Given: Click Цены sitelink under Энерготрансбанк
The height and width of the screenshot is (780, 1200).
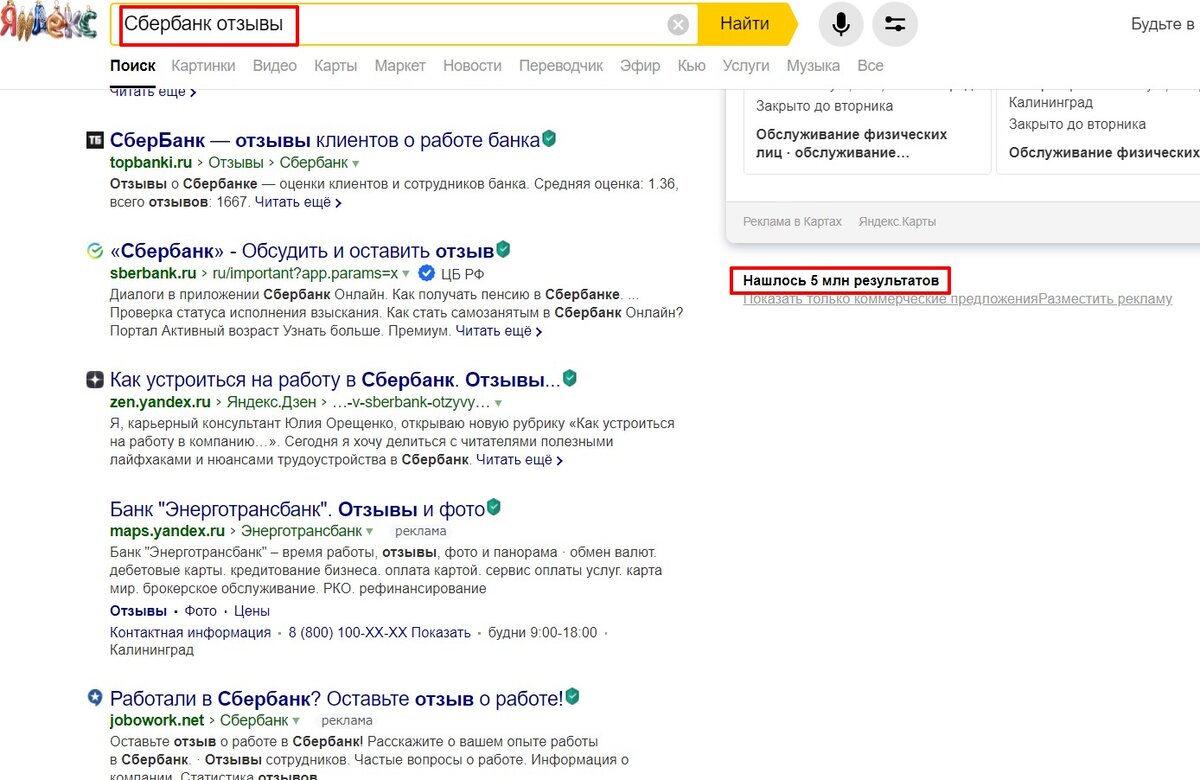Looking at the screenshot, I should tap(252, 611).
